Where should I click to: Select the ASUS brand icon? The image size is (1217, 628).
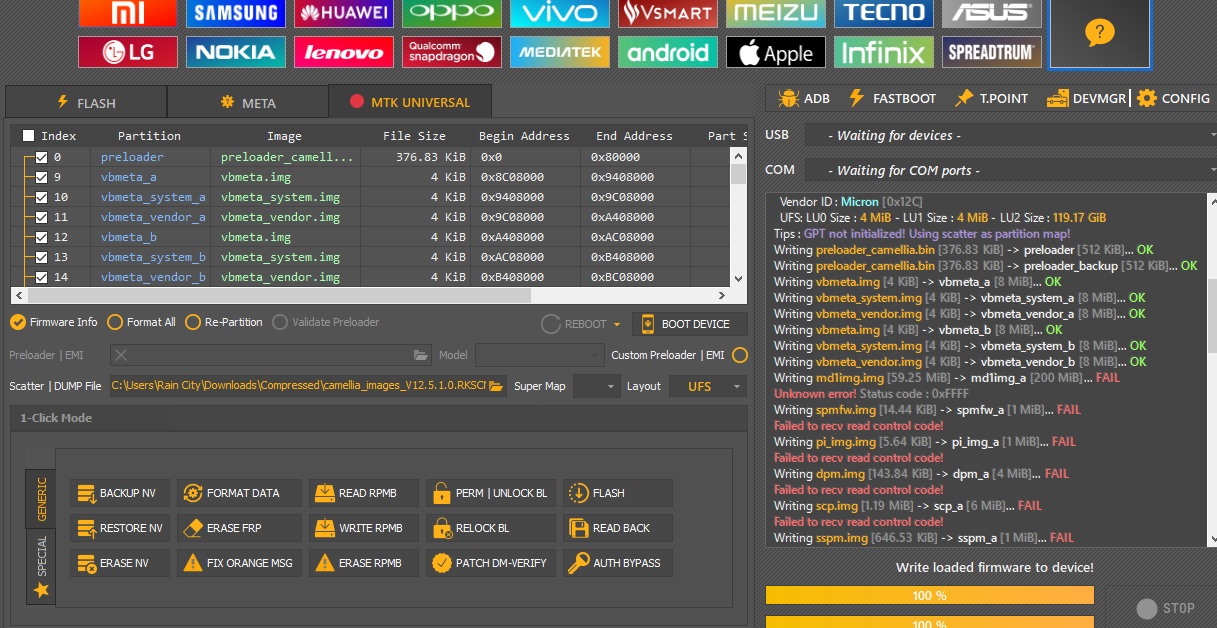point(992,13)
